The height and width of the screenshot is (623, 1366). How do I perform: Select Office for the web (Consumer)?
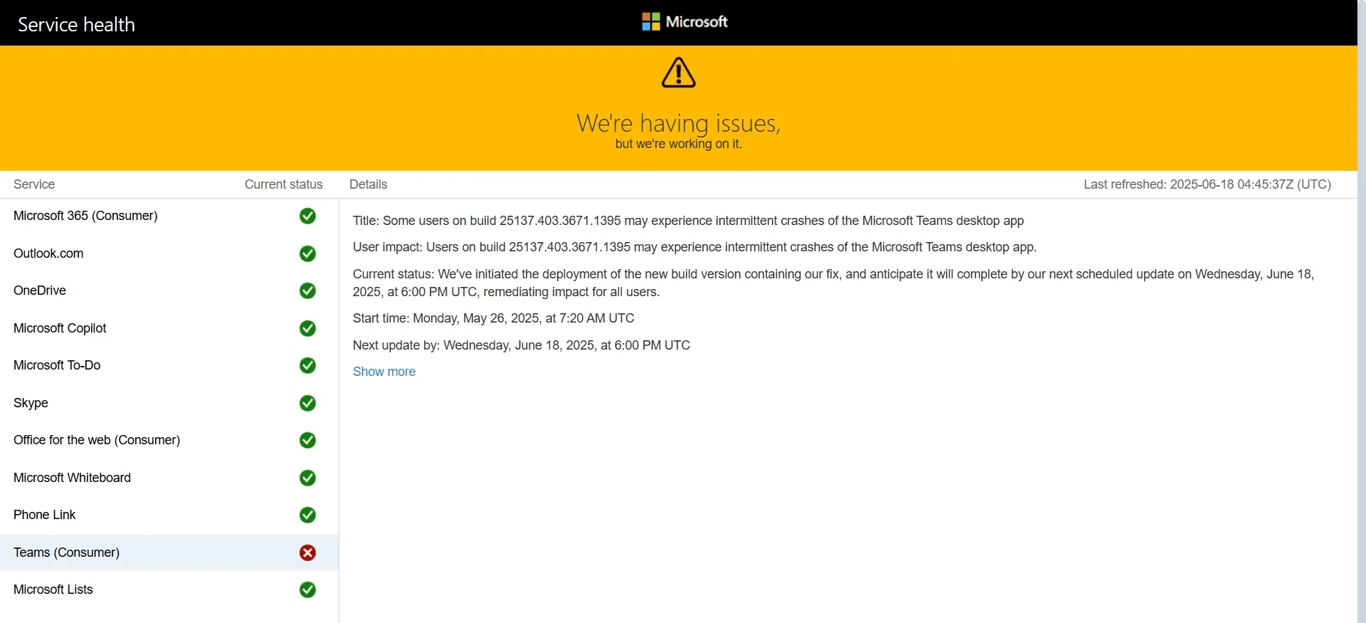click(169, 440)
